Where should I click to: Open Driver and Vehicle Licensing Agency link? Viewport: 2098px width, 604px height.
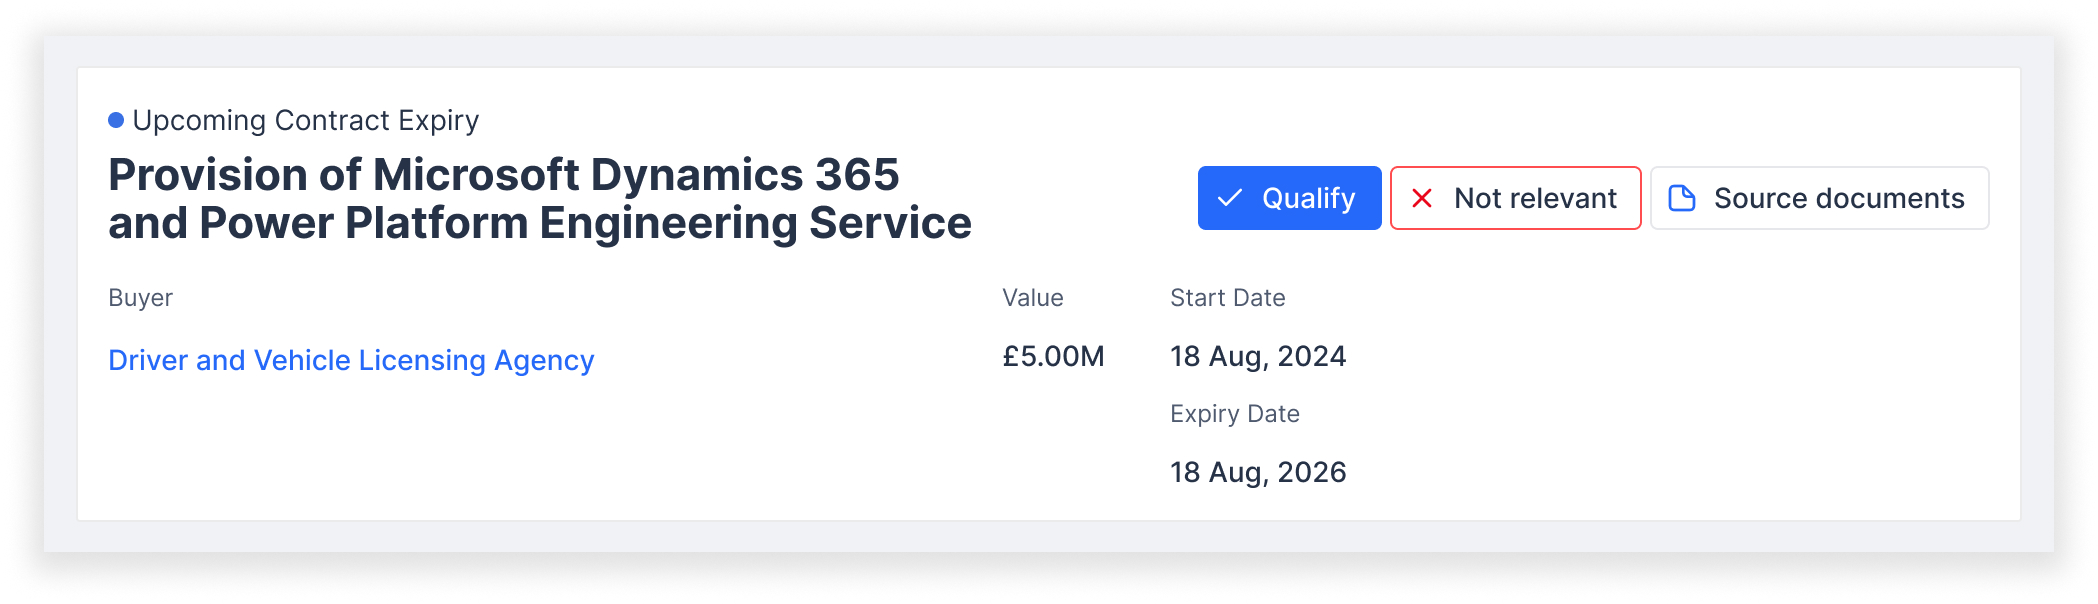point(351,360)
